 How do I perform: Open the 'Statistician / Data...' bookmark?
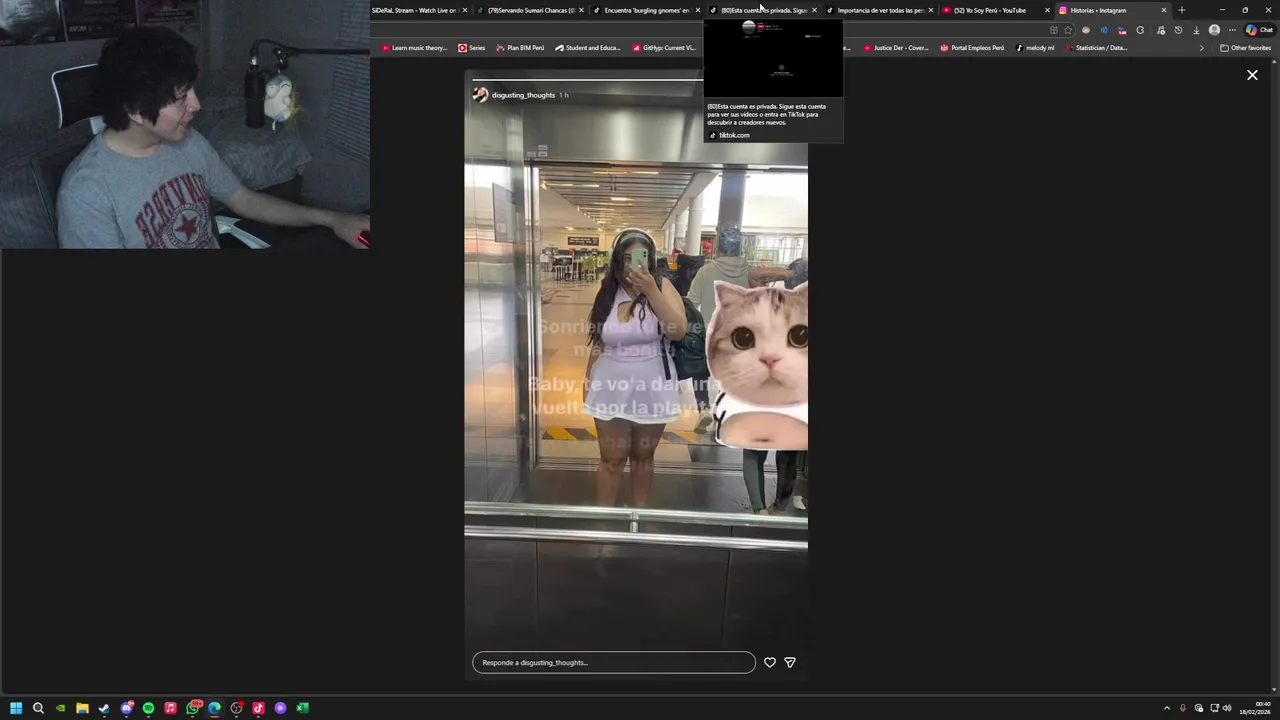click(x=1096, y=48)
